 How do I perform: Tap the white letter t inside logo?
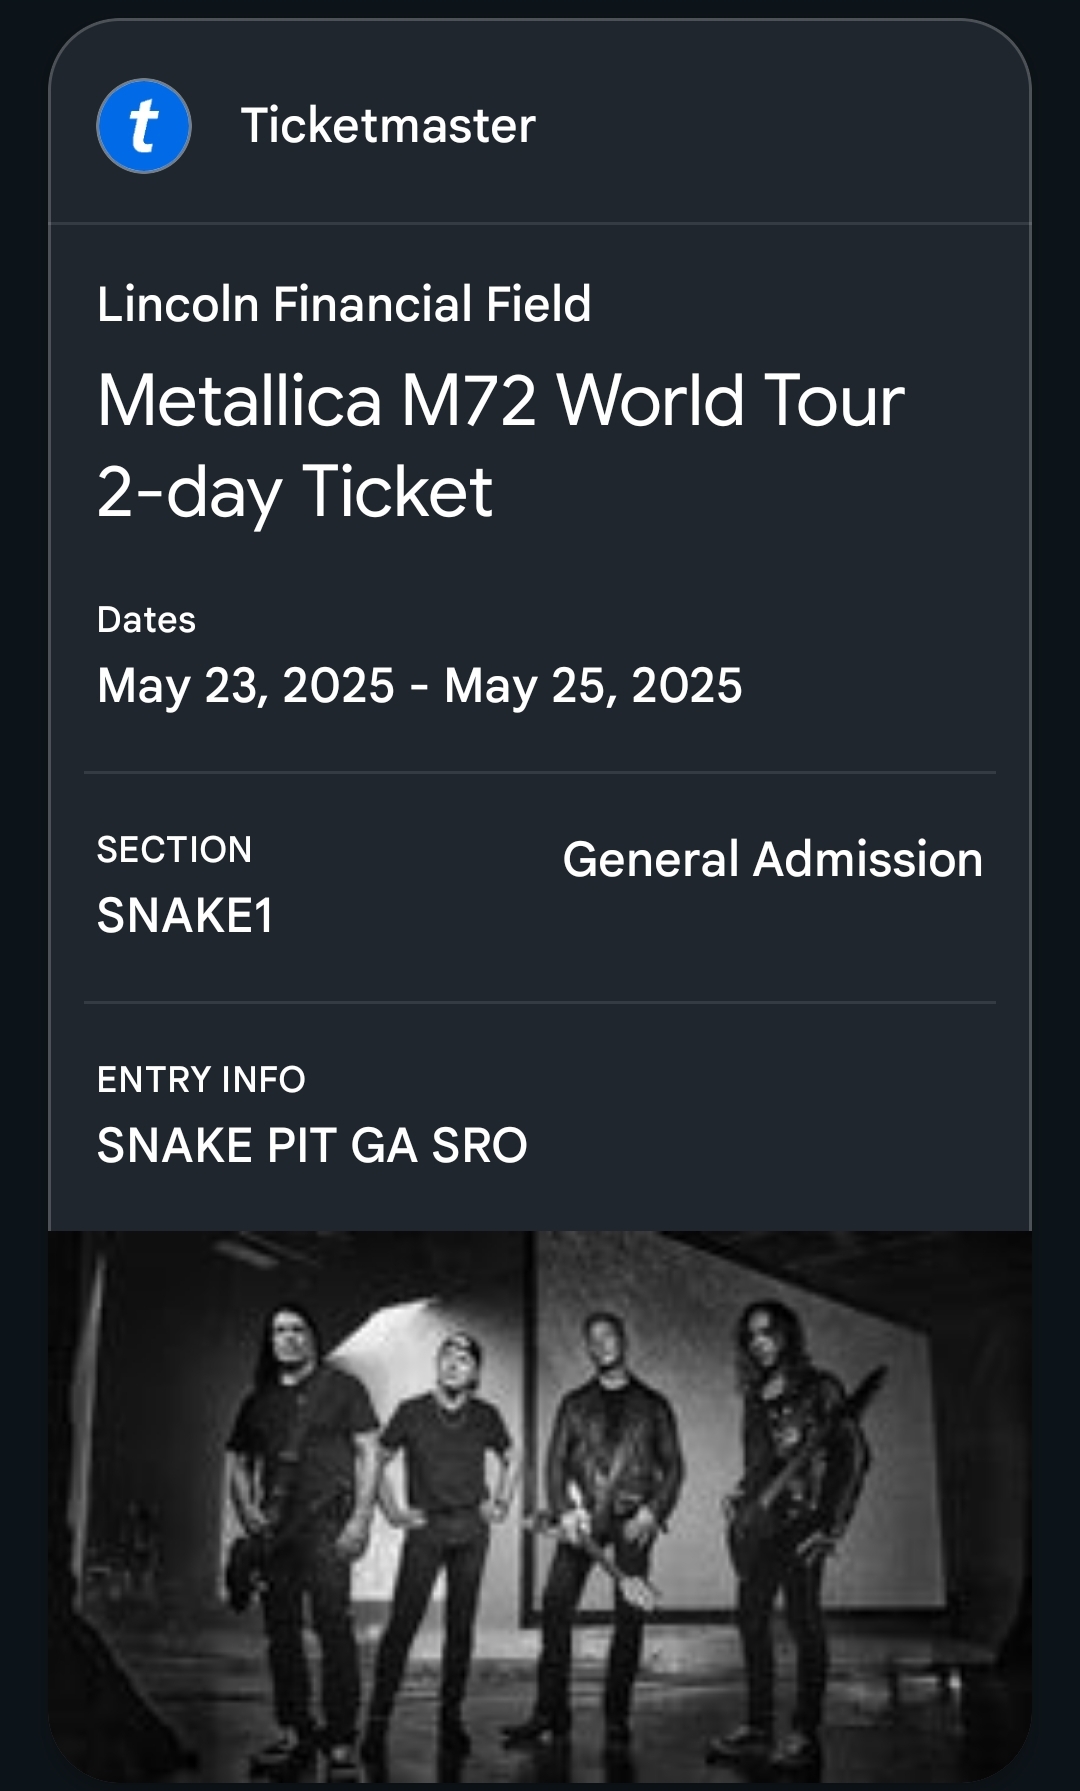144,126
